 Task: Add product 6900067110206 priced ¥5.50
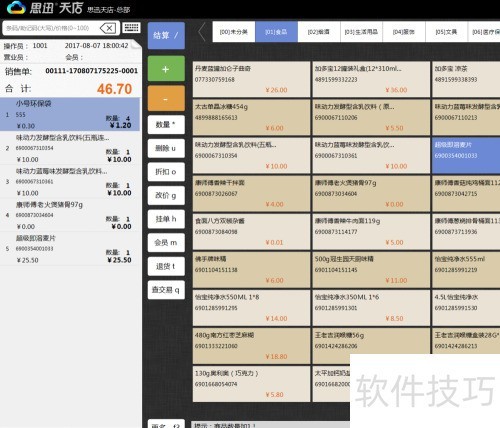point(371,117)
